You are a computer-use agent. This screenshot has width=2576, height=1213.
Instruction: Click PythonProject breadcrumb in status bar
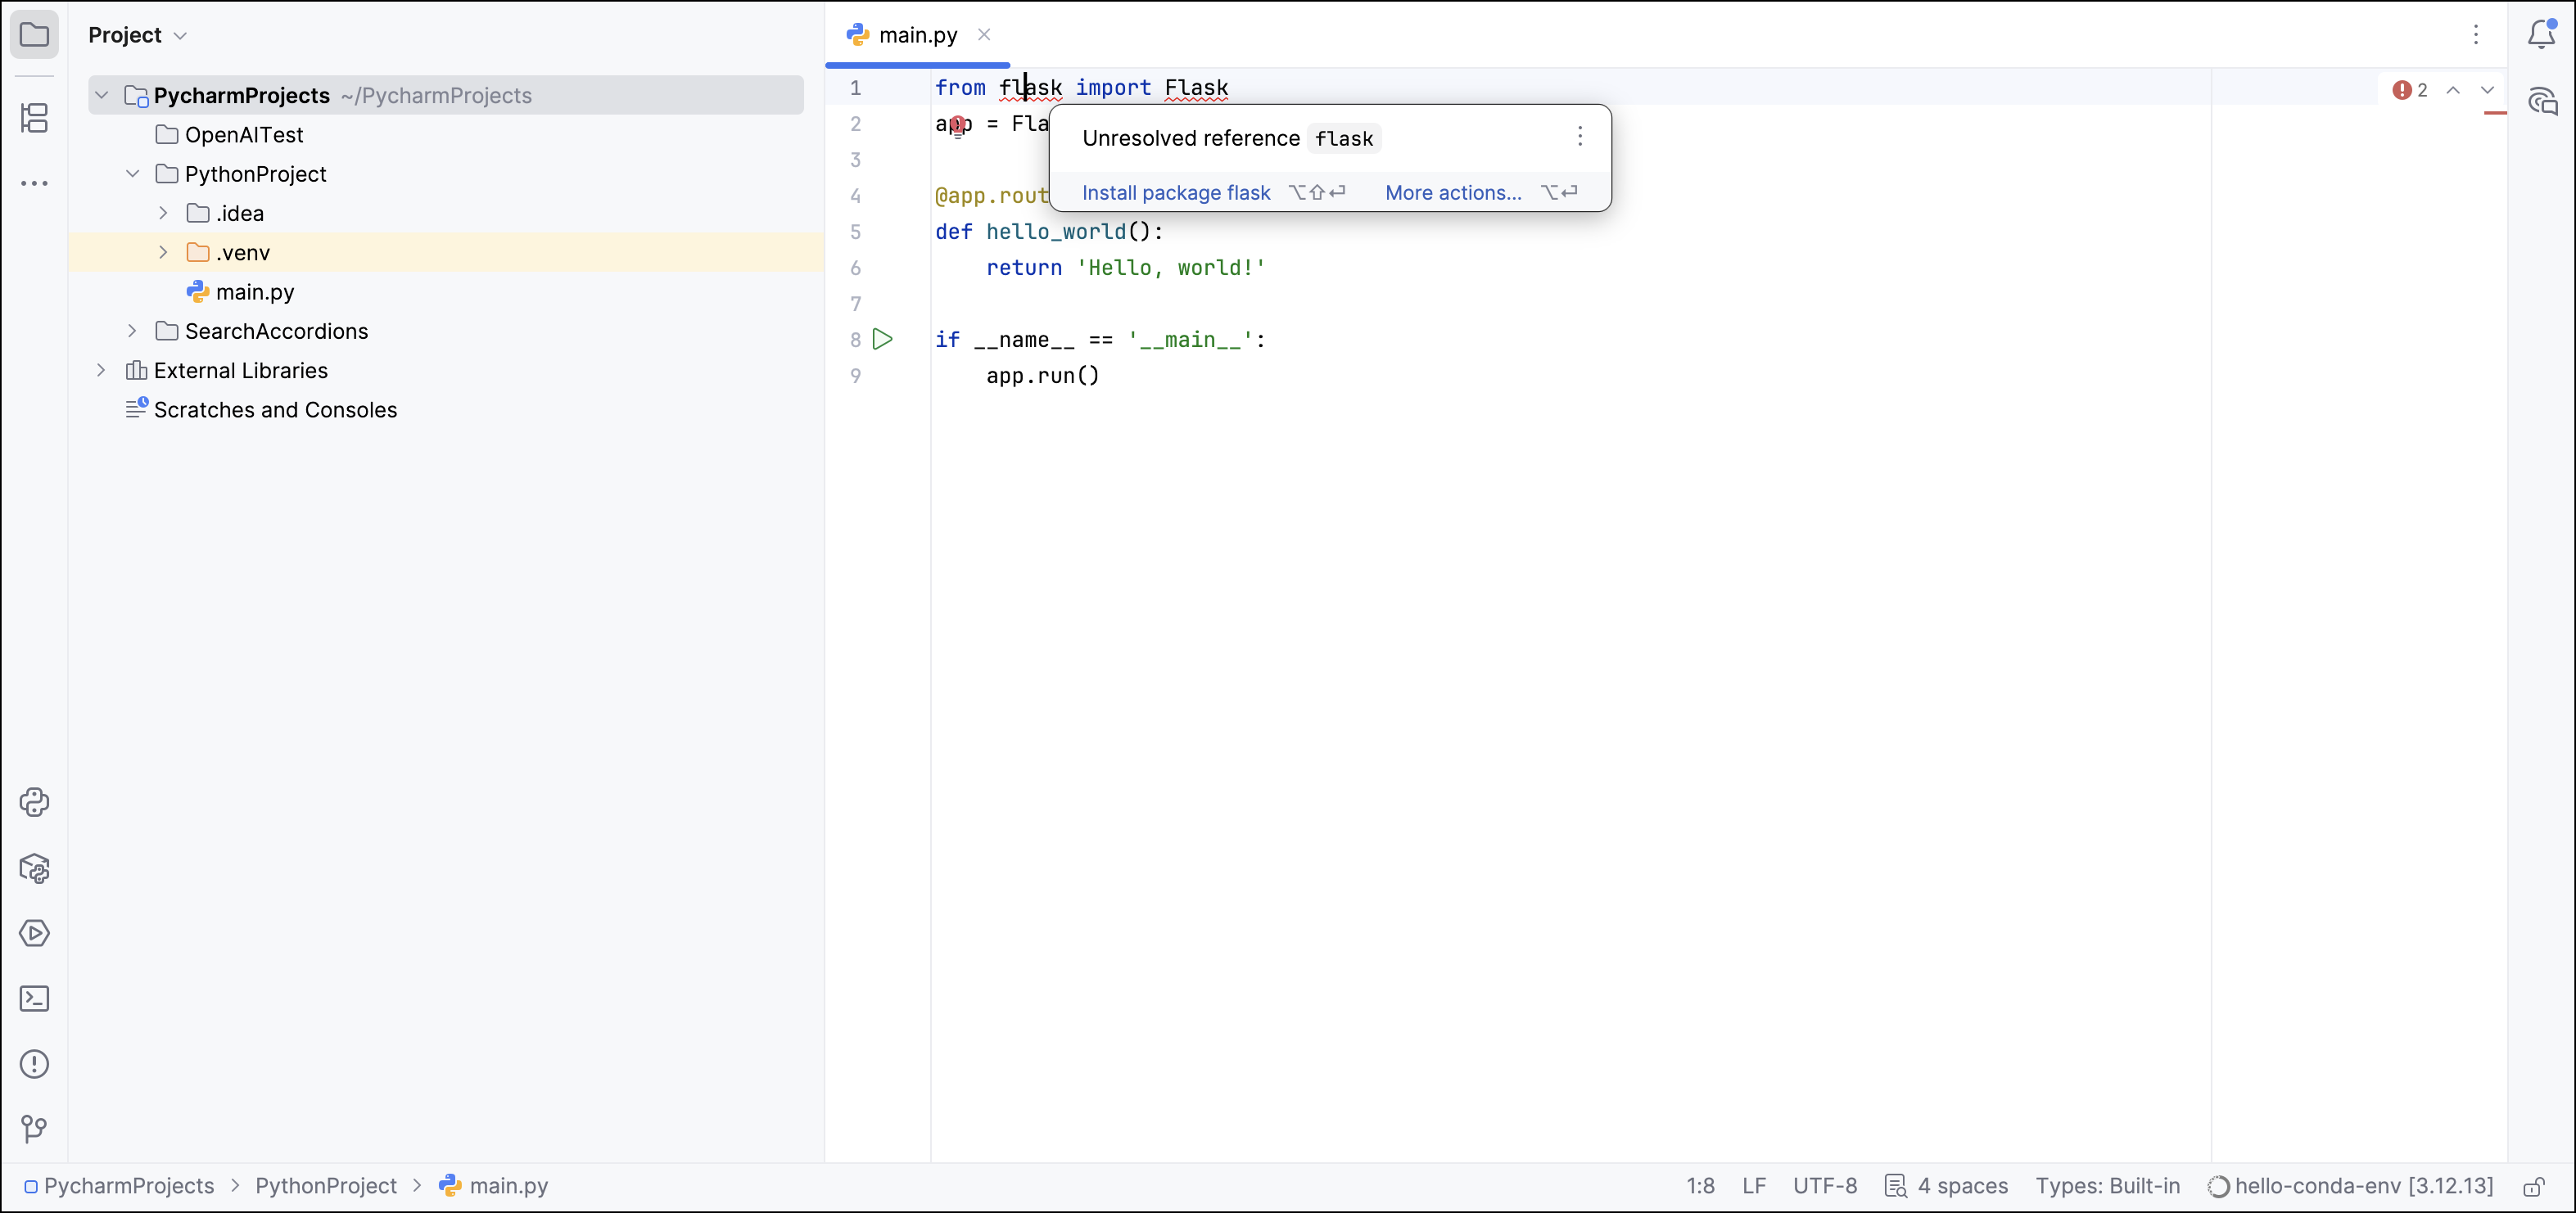[x=326, y=1186]
